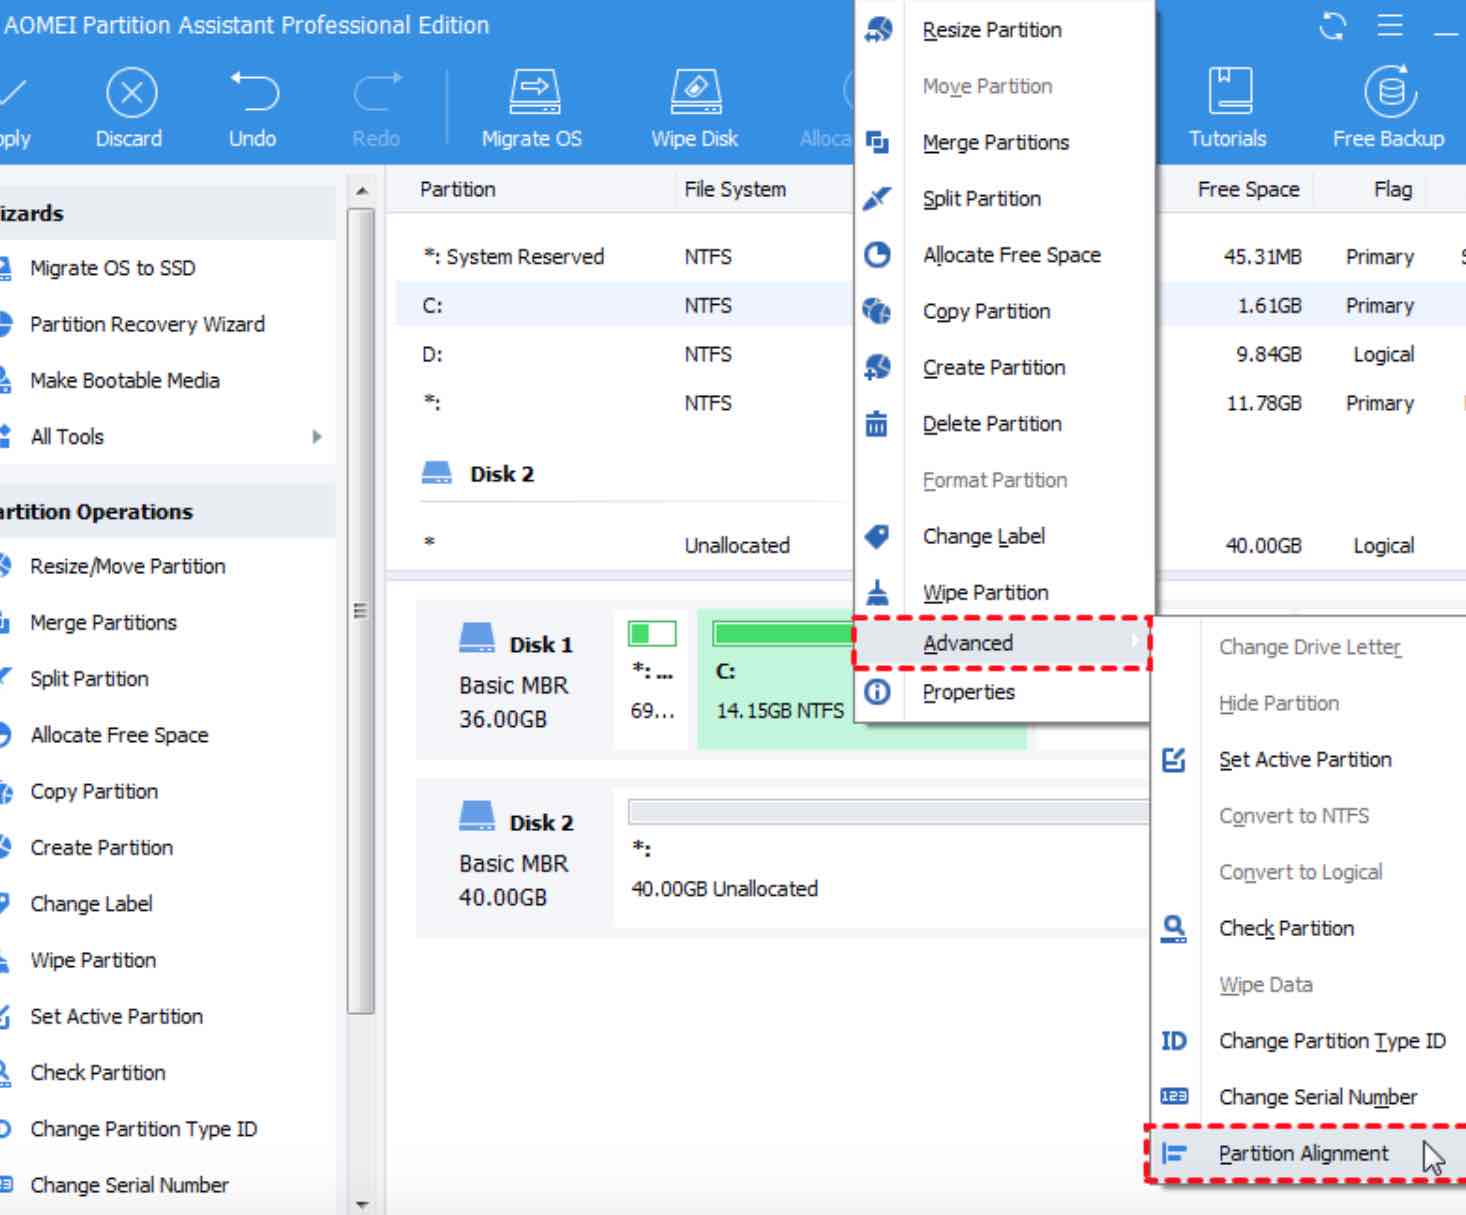Screen dimensions: 1466x1215
Task: Select Split Partition icon in context menu
Action: pyautogui.click(x=877, y=198)
